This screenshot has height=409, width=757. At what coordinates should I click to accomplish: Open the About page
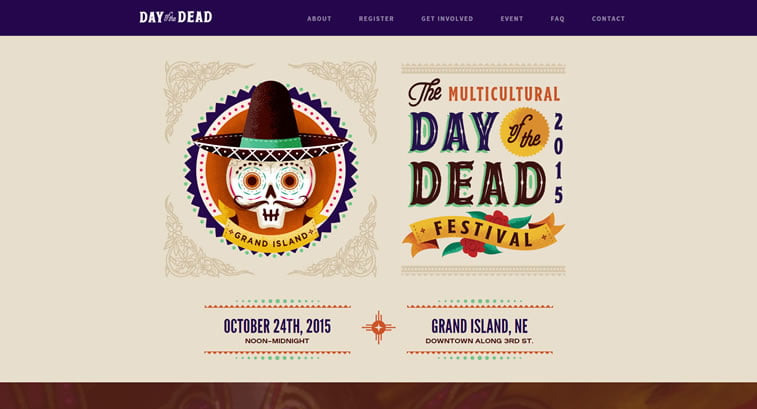tap(319, 19)
